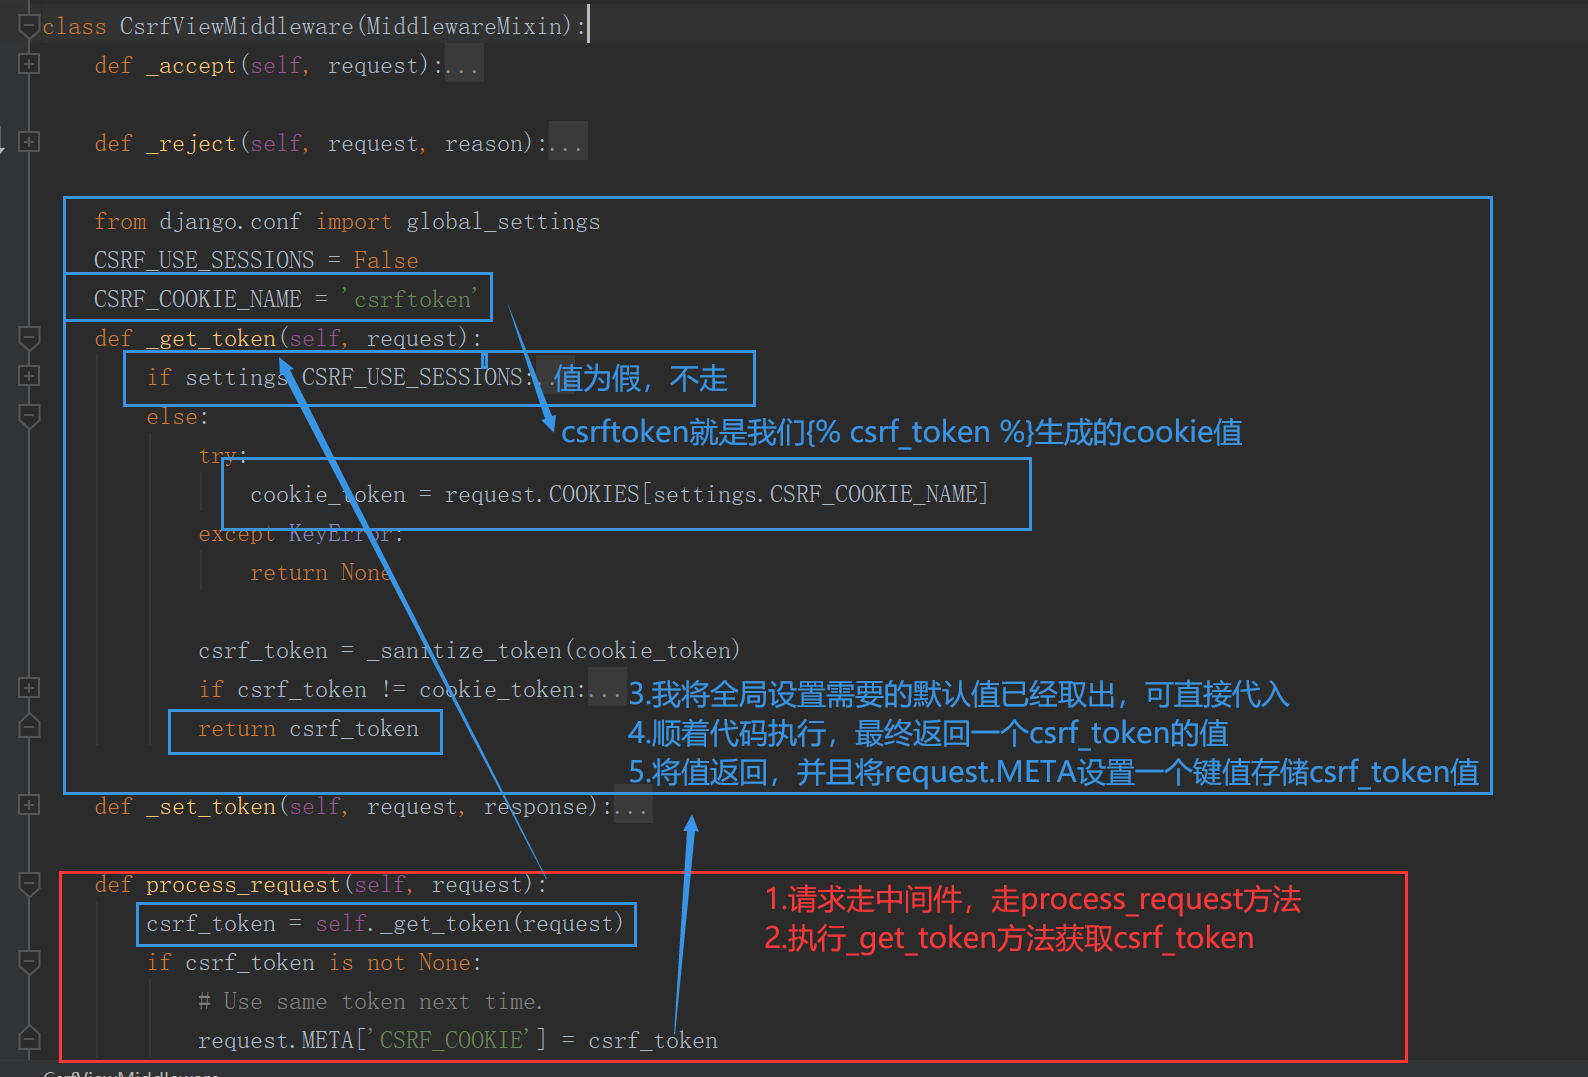This screenshot has width=1588, height=1077.
Task: Click 'self._get_token(request)' call
Action: 470,923
